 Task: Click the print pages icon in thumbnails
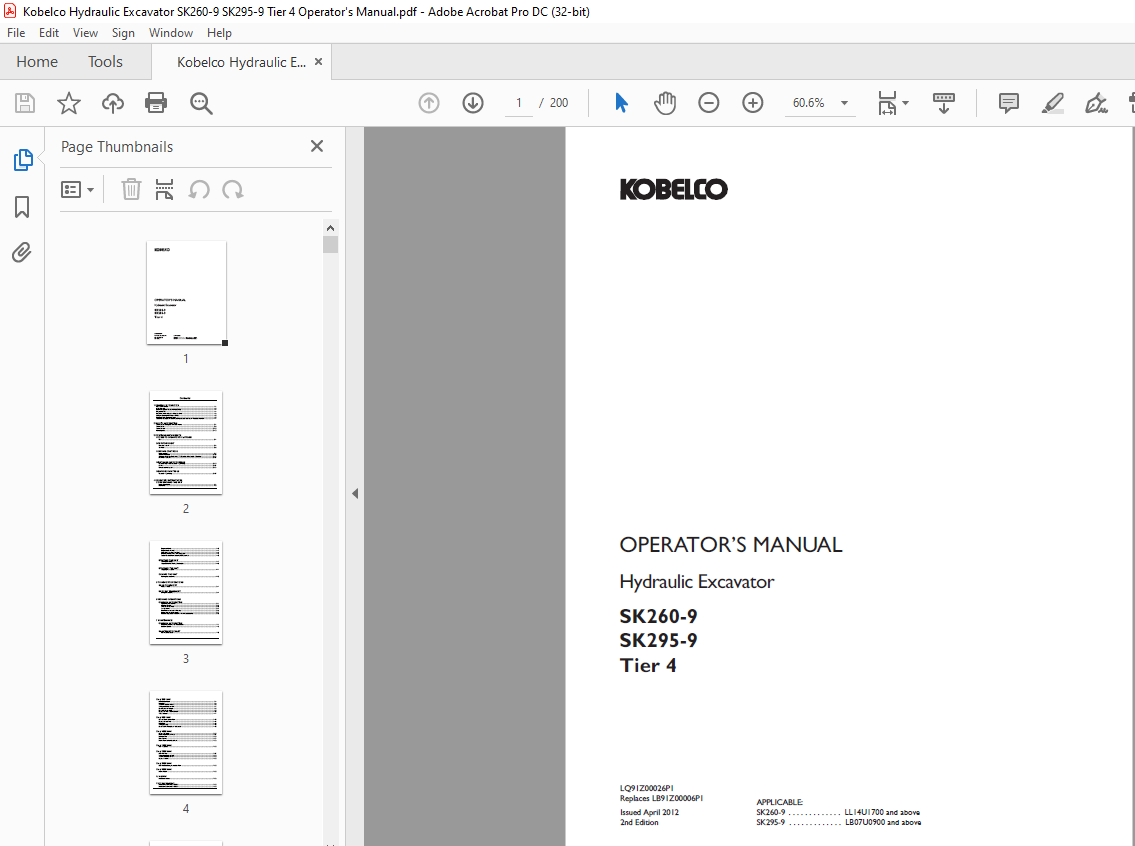pos(164,190)
